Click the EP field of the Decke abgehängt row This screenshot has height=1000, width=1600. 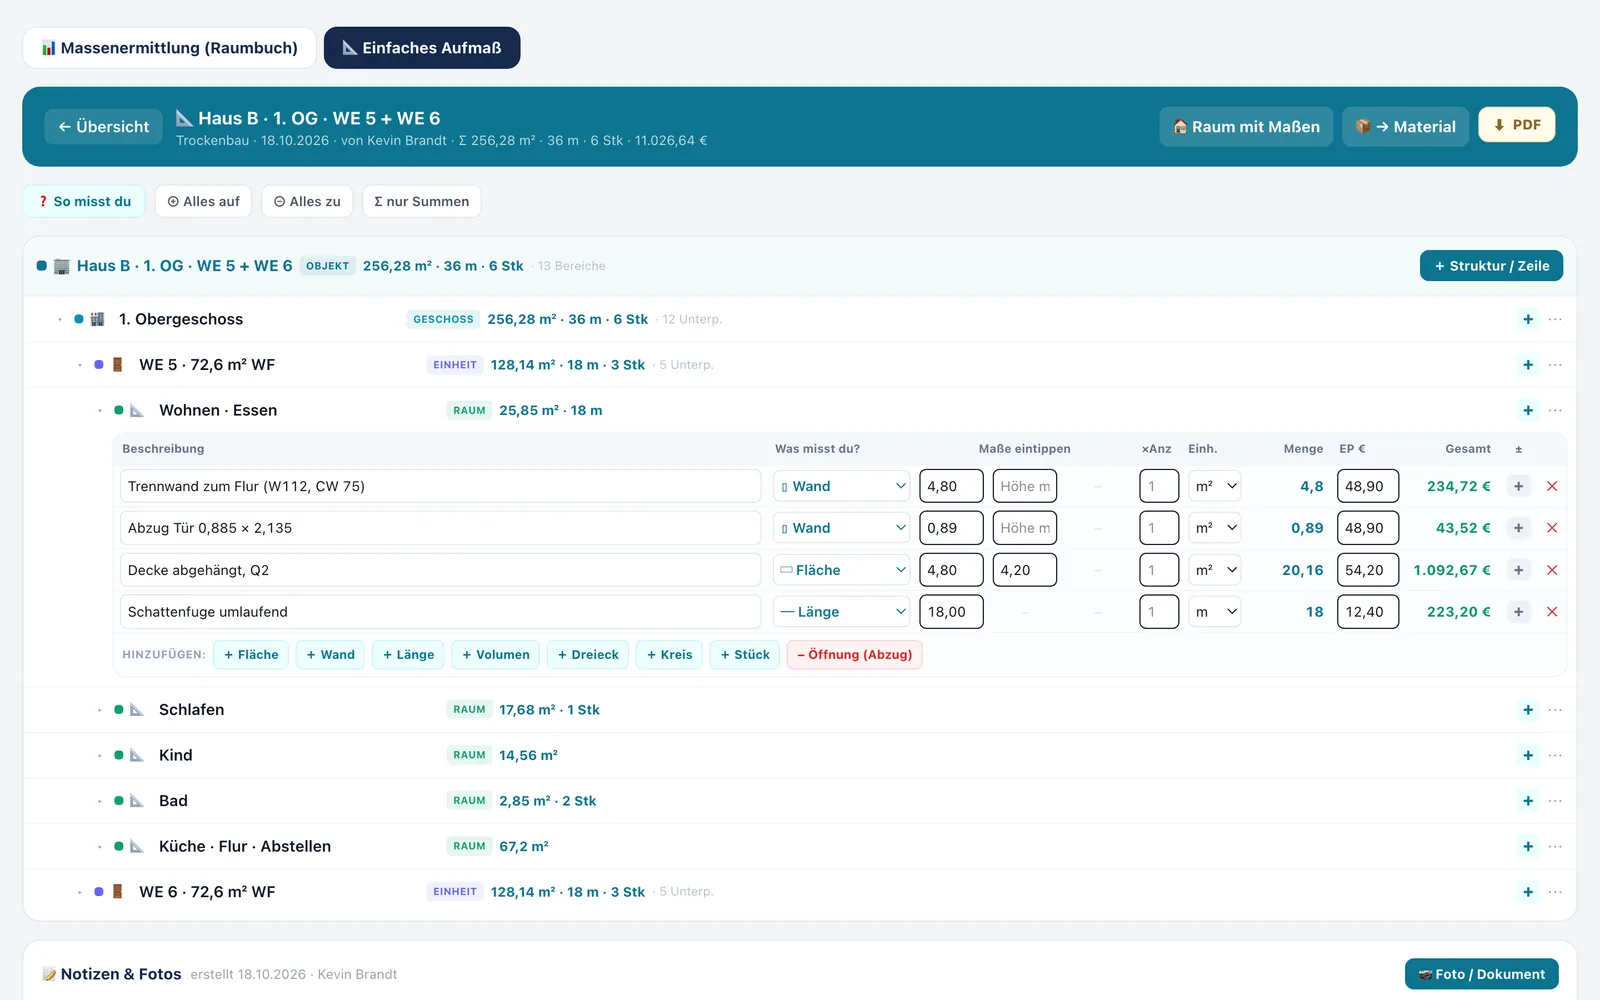point(1368,570)
